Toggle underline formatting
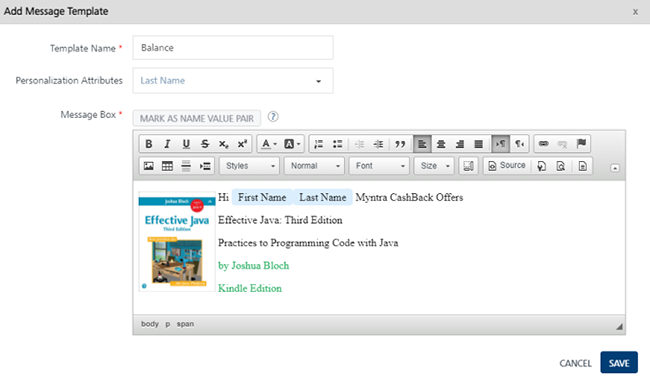Viewport: 650px width, 382px height. click(x=186, y=144)
